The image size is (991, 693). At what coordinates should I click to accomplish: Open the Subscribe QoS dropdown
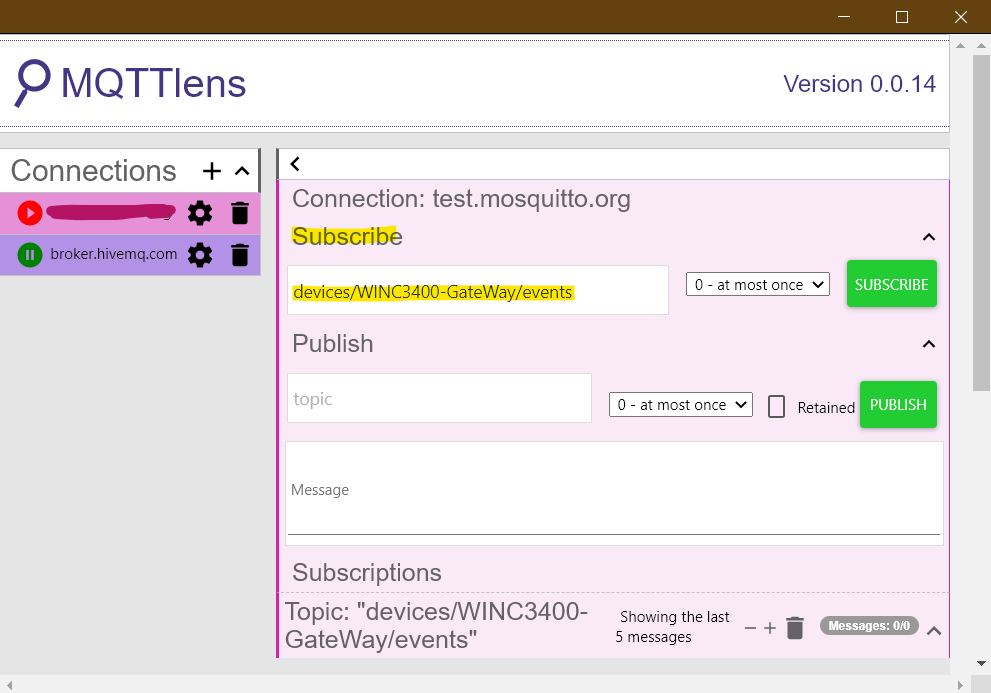758,285
